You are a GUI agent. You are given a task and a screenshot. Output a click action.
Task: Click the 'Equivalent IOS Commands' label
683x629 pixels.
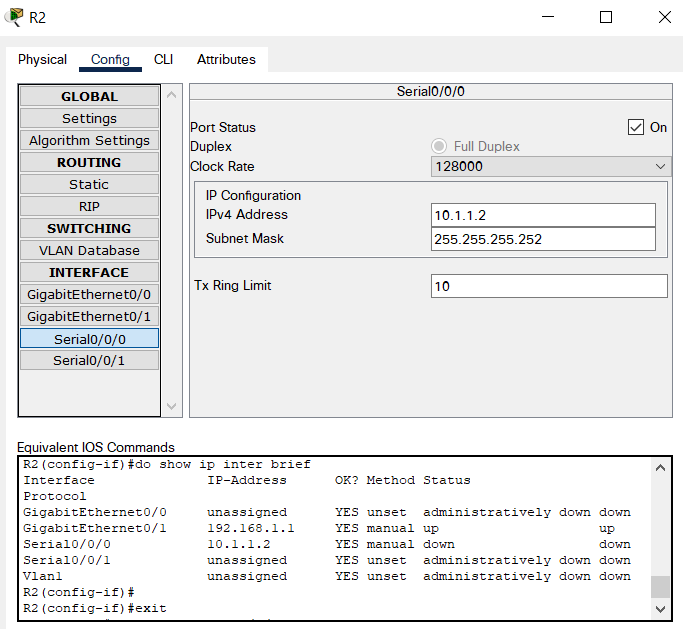point(96,447)
